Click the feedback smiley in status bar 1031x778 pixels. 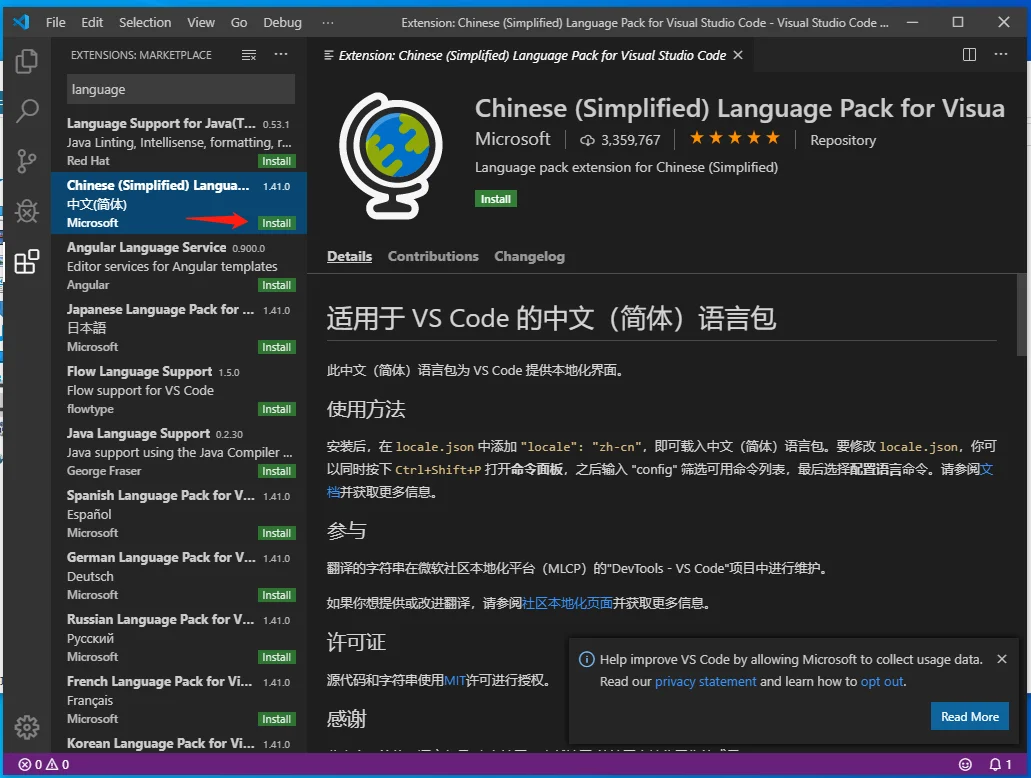[x=965, y=764]
